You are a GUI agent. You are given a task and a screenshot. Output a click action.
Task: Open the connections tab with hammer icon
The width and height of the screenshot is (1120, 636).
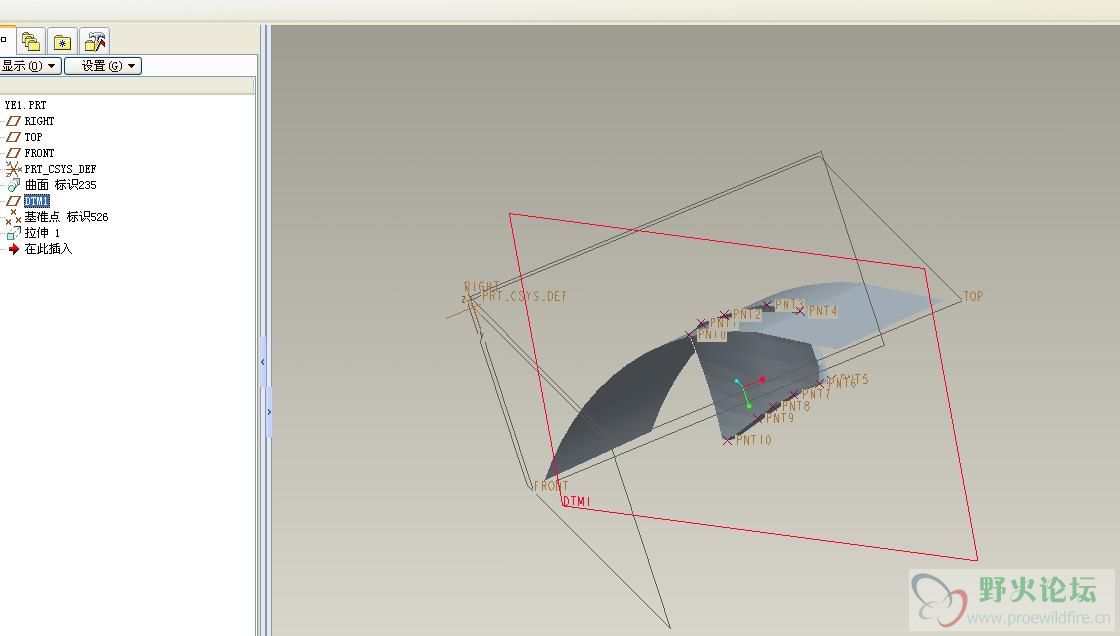pyautogui.click(x=94, y=41)
